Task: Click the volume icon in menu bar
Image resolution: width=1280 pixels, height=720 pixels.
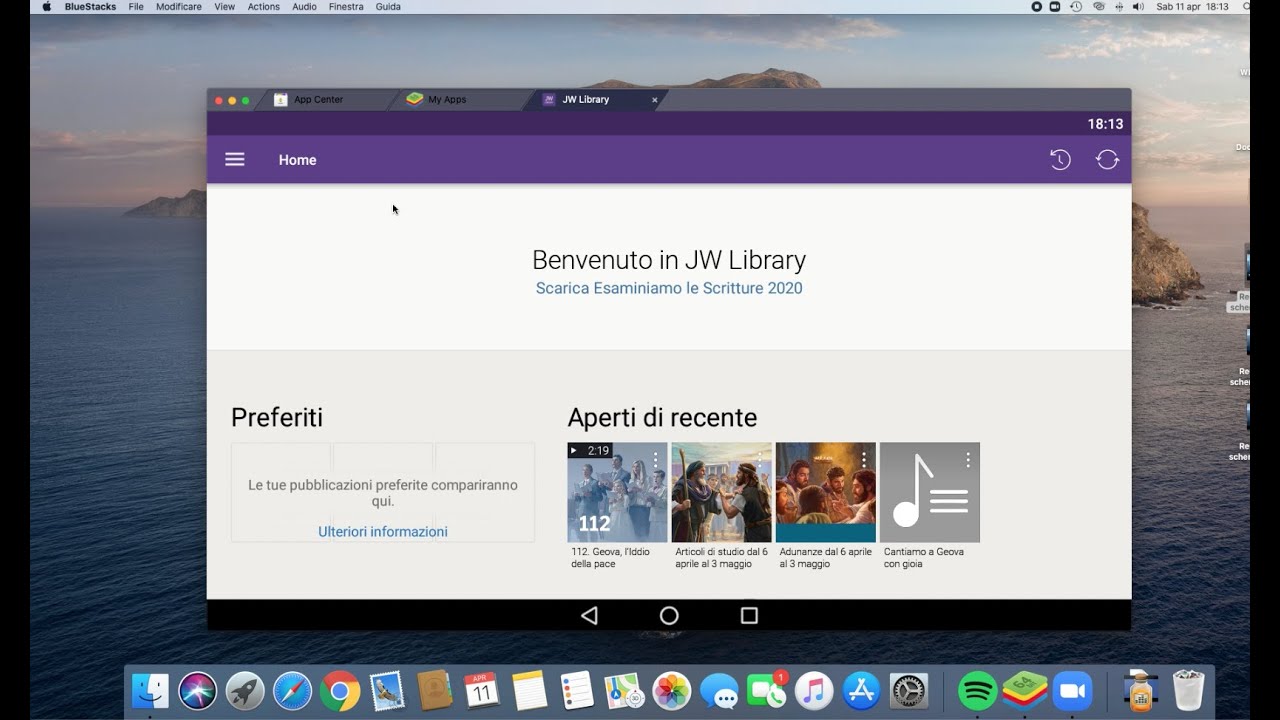Action: 1138,7
